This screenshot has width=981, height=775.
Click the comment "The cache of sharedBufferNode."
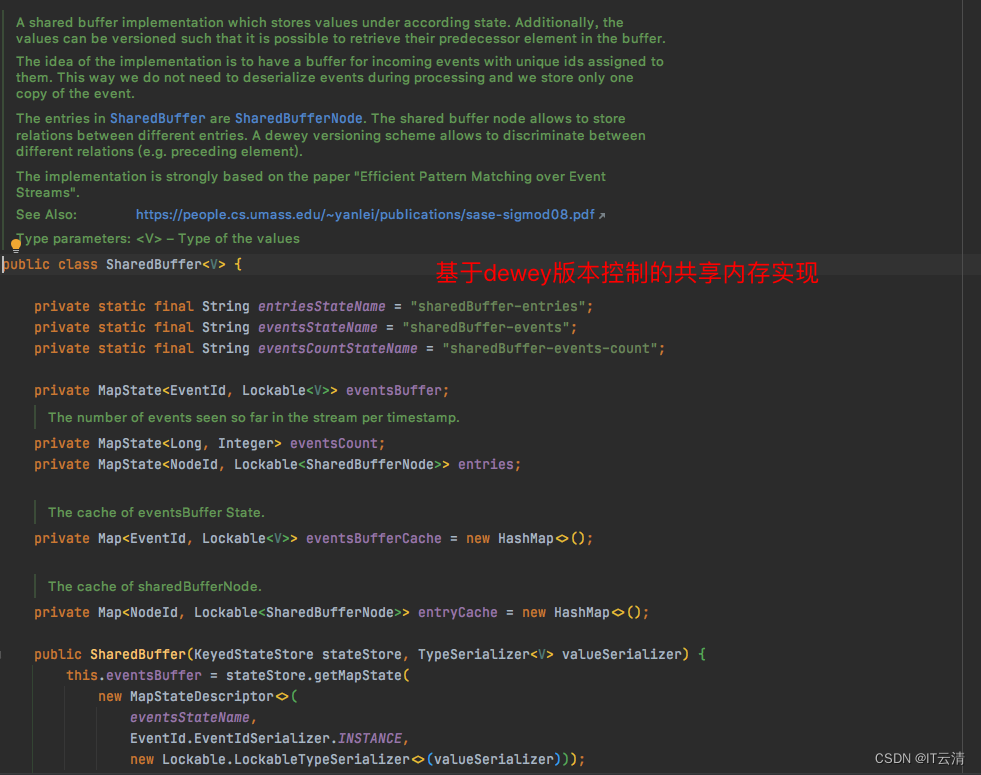(155, 587)
